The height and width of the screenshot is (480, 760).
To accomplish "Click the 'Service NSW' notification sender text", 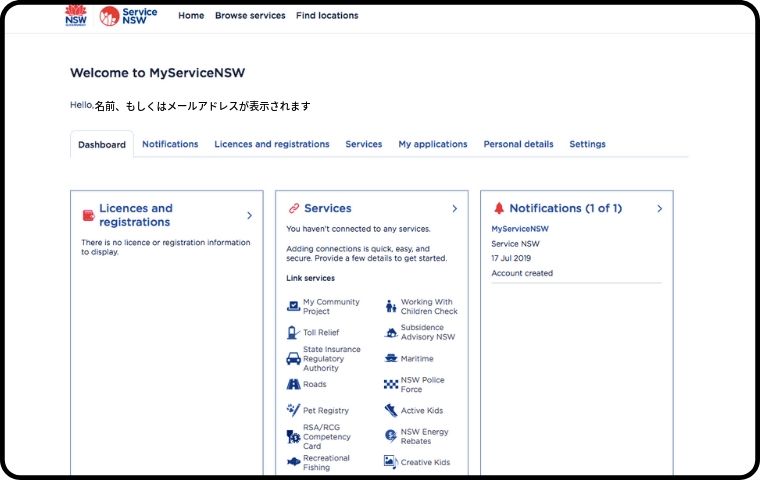I will (x=515, y=244).
